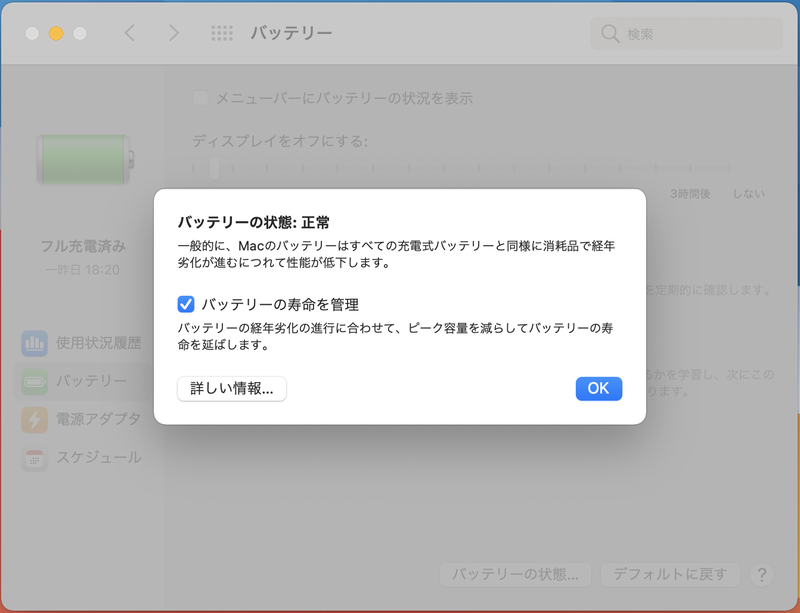This screenshot has width=800, height=613.
Task: Navigate back with the left arrow
Action: pyautogui.click(x=128, y=33)
